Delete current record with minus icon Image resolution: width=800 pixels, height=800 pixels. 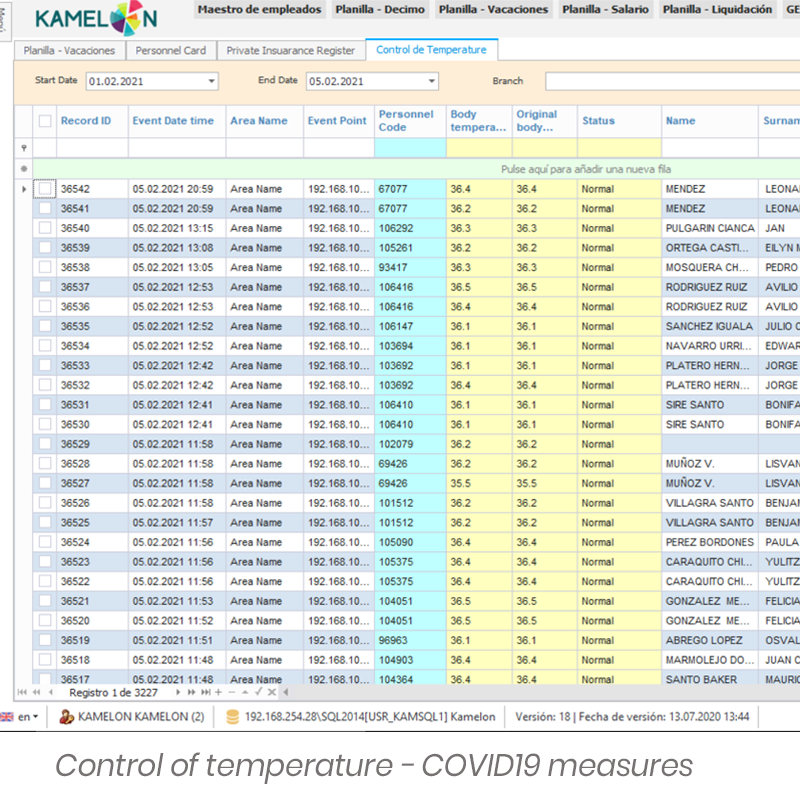[x=232, y=692]
